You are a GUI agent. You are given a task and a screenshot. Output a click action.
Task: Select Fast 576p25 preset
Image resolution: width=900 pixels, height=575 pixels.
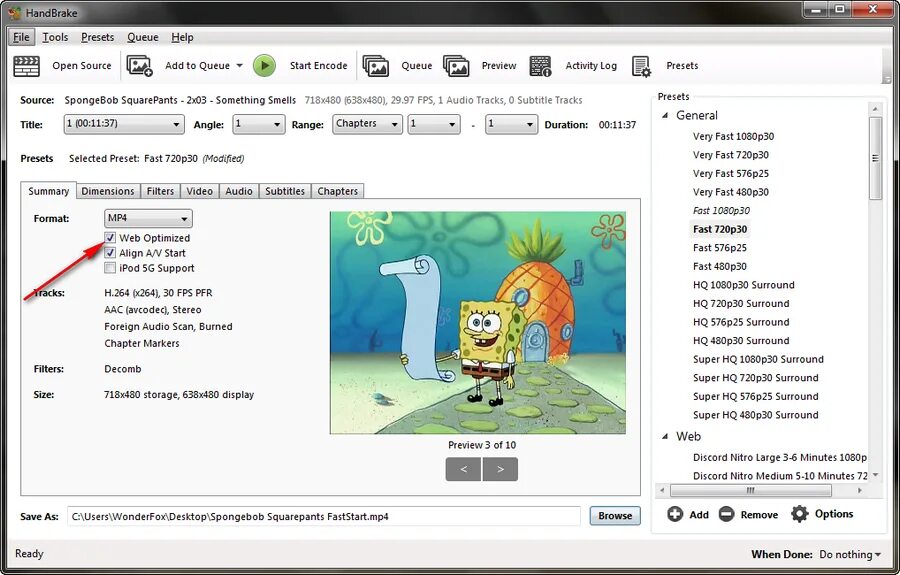pyautogui.click(x=720, y=247)
